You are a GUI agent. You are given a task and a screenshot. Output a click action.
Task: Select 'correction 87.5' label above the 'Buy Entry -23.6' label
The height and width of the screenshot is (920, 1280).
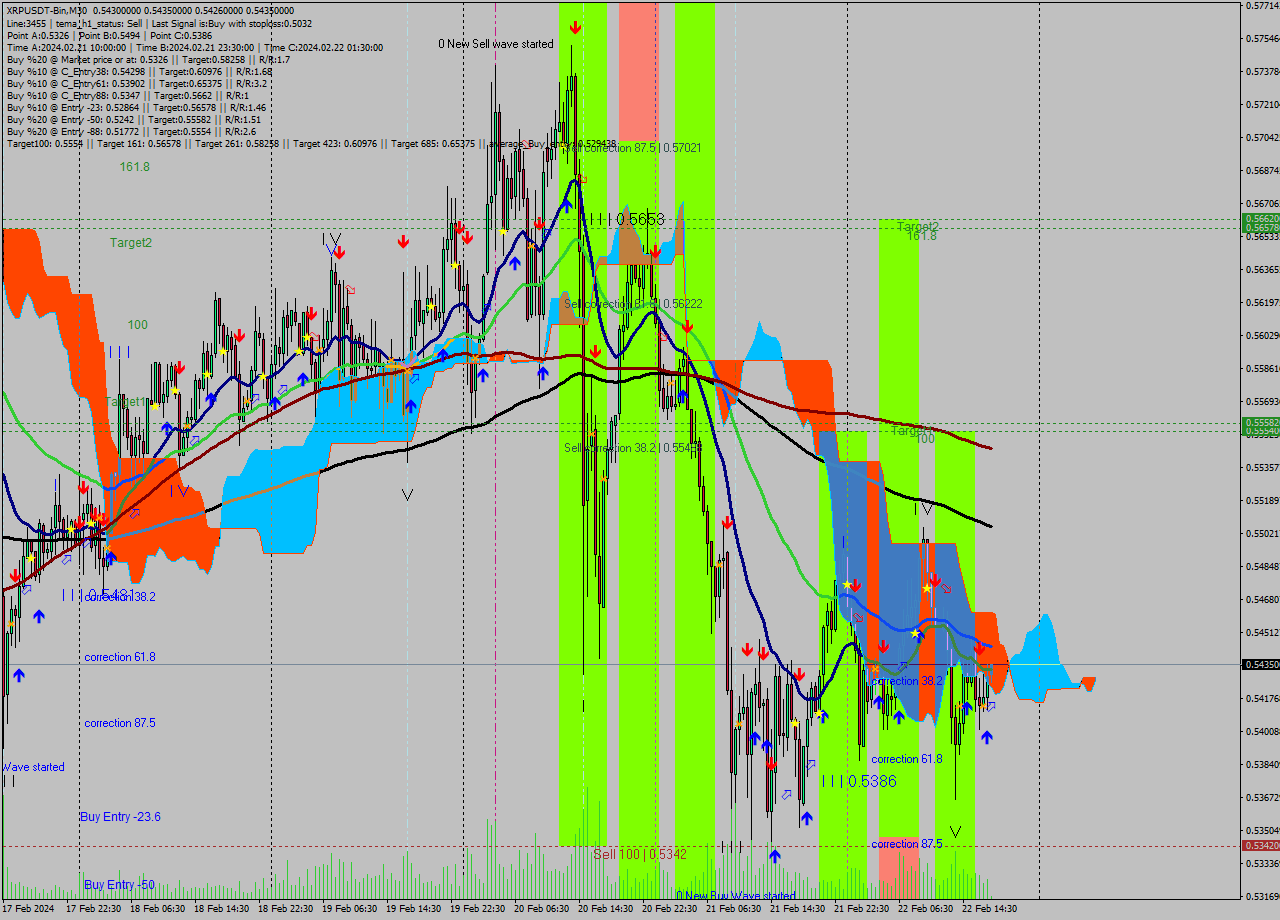click(120, 723)
